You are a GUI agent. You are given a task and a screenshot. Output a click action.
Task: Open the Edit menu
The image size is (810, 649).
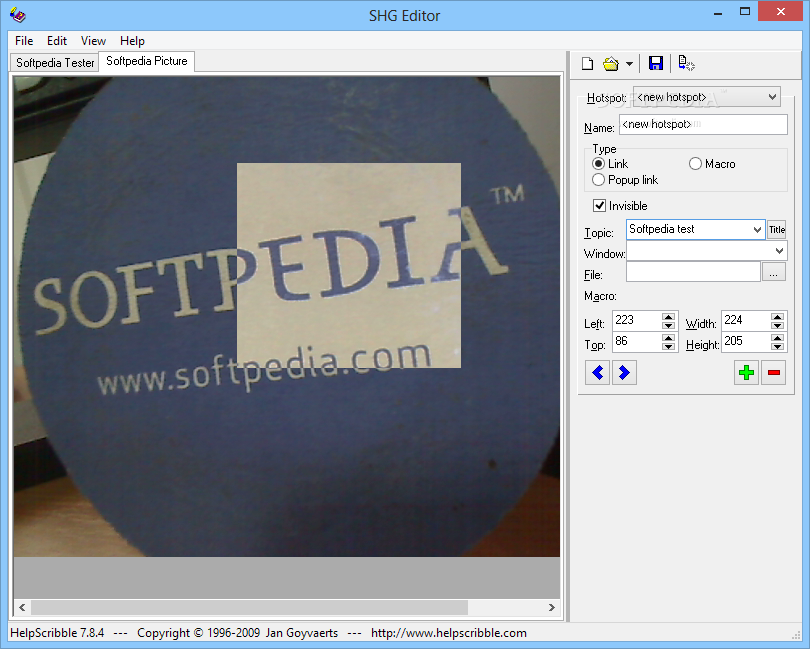[x=57, y=41]
